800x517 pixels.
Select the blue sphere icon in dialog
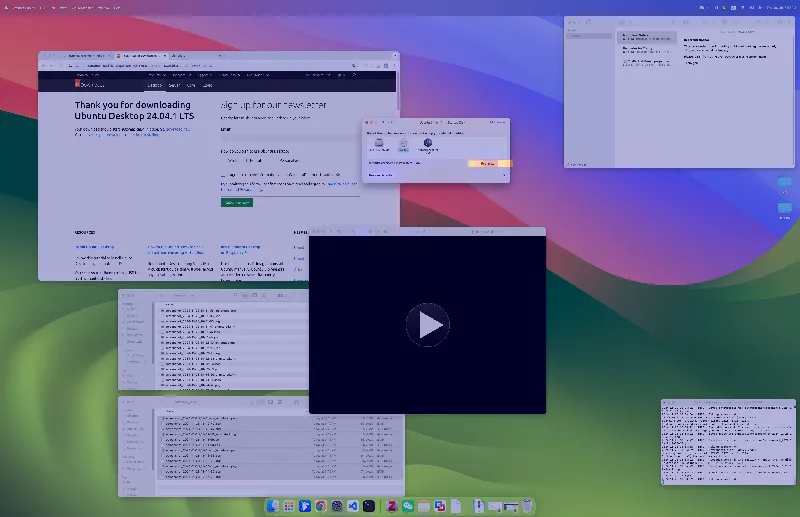click(x=428, y=143)
